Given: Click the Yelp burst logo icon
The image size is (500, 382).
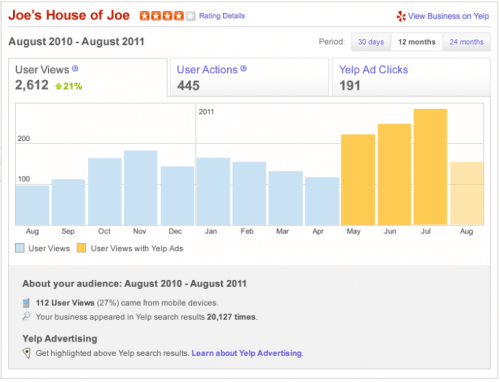Looking at the screenshot, I should 401,16.
